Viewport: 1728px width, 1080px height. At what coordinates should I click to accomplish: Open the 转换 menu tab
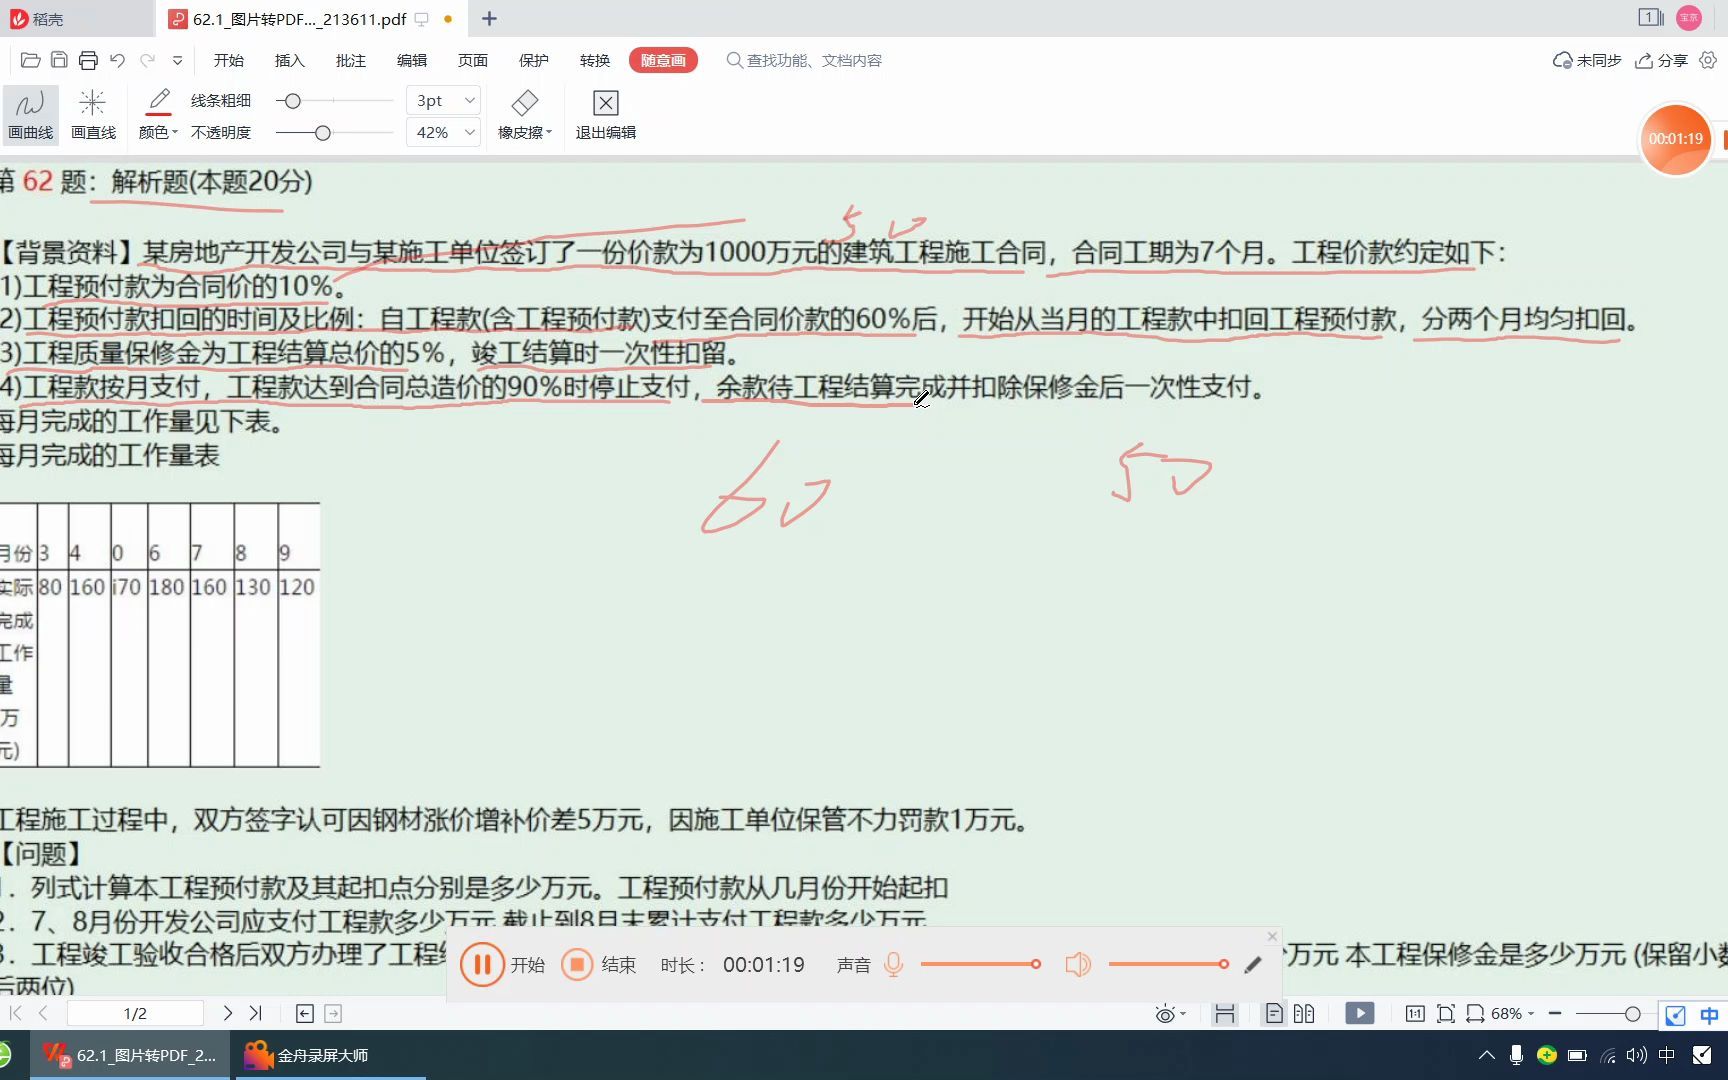click(x=593, y=60)
